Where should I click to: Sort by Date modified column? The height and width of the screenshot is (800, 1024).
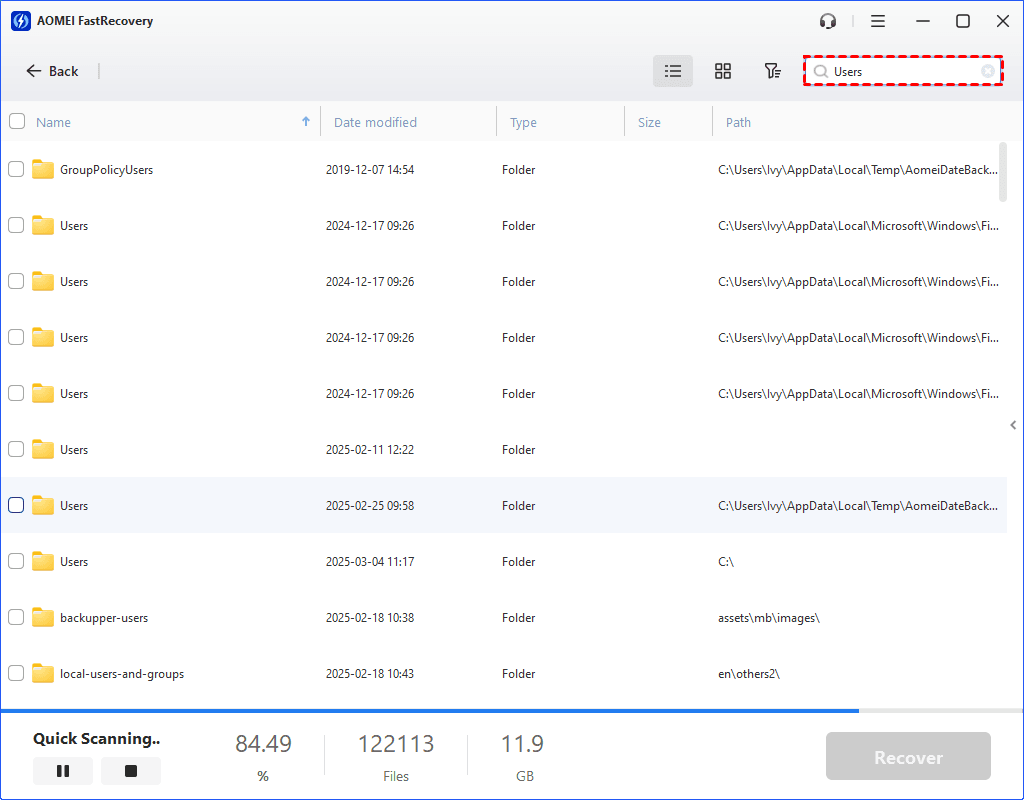375,121
